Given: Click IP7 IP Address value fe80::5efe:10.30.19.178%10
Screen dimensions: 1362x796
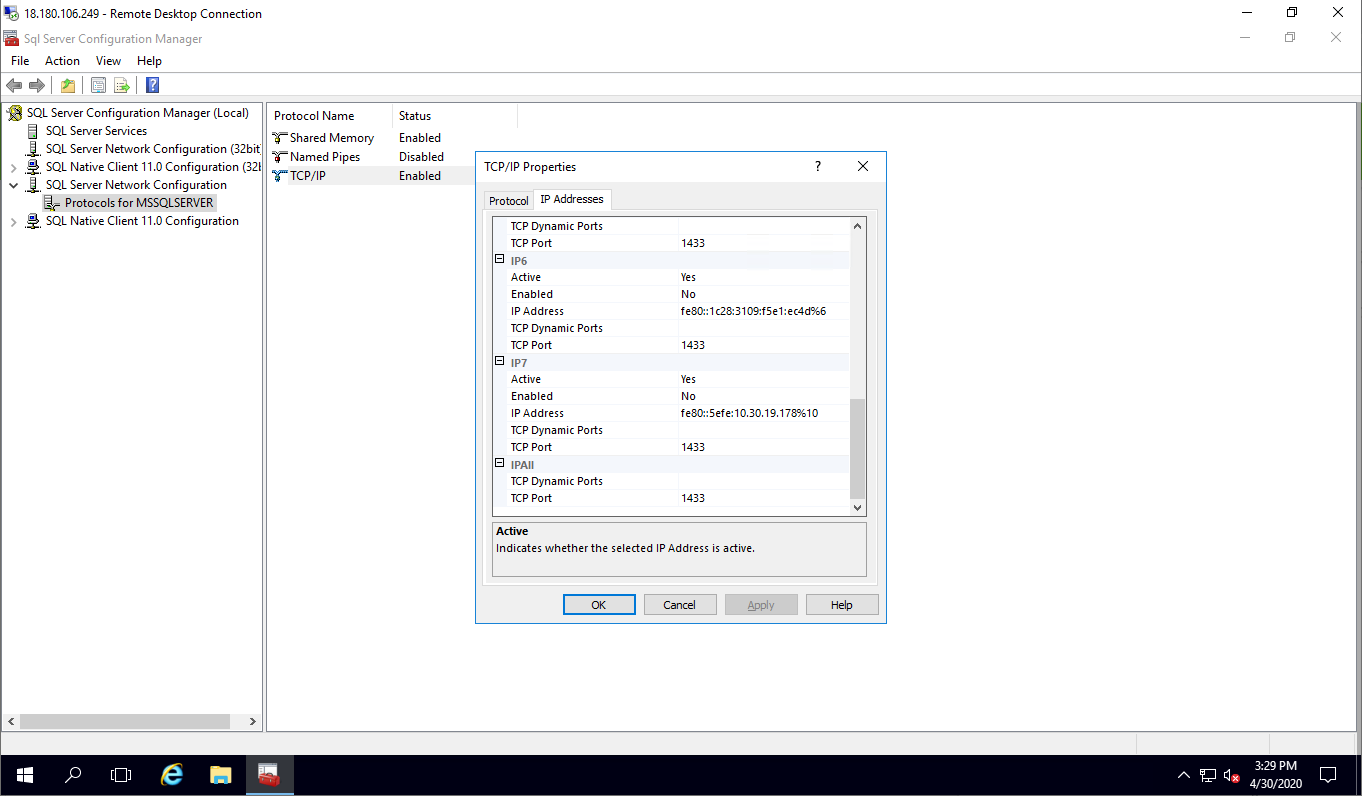Looking at the screenshot, I should (x=749, y=413).
